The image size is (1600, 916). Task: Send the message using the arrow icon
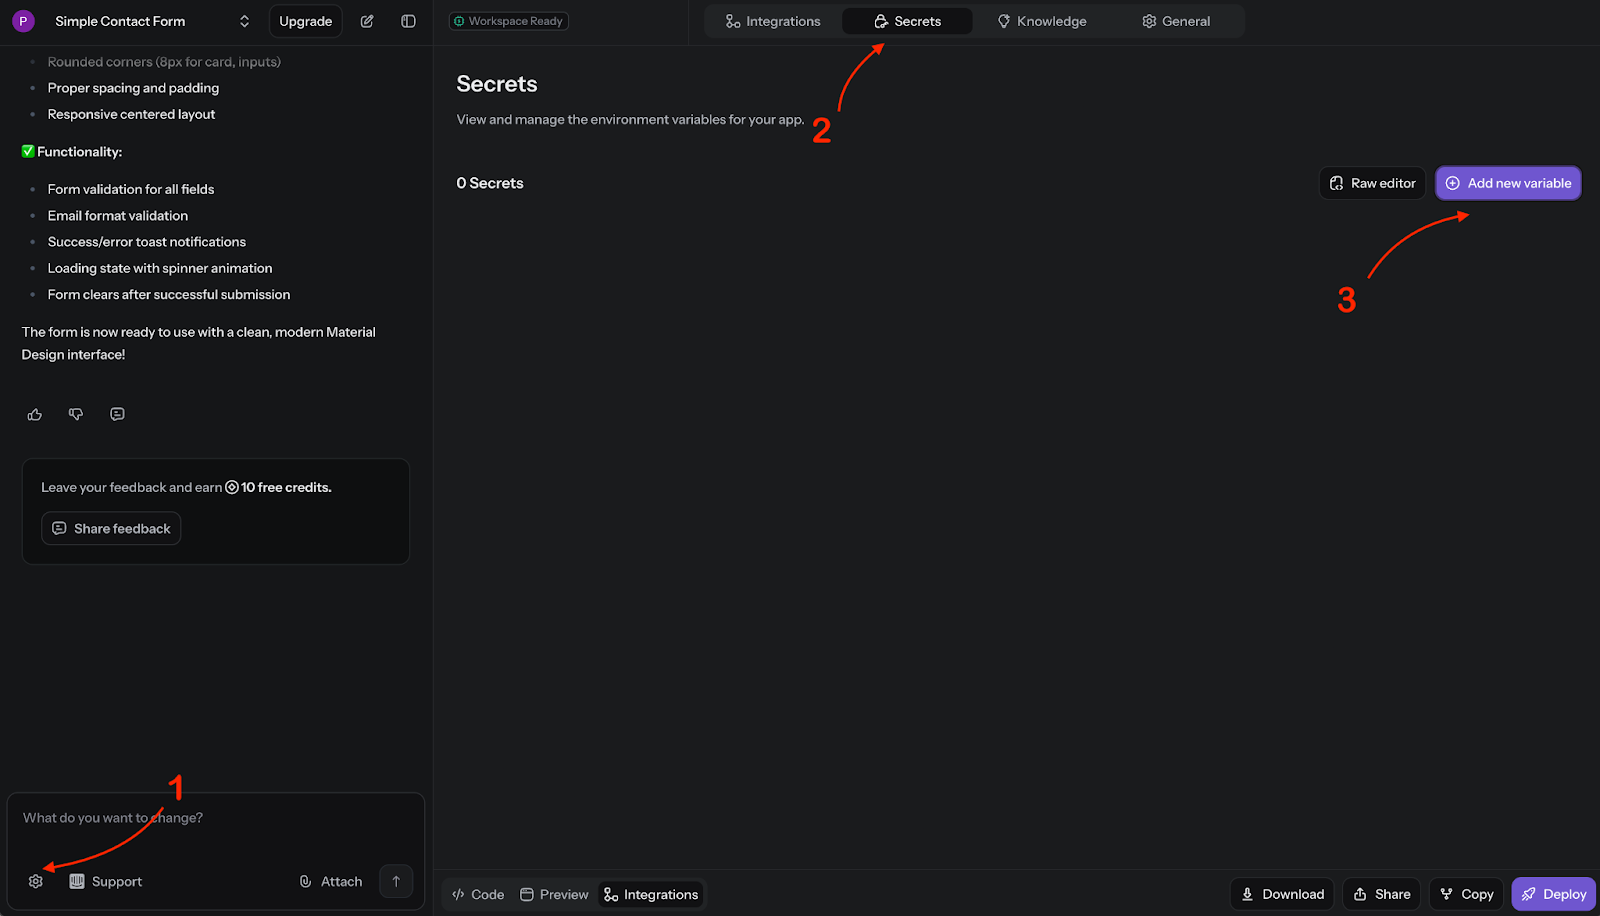(396, 881)
